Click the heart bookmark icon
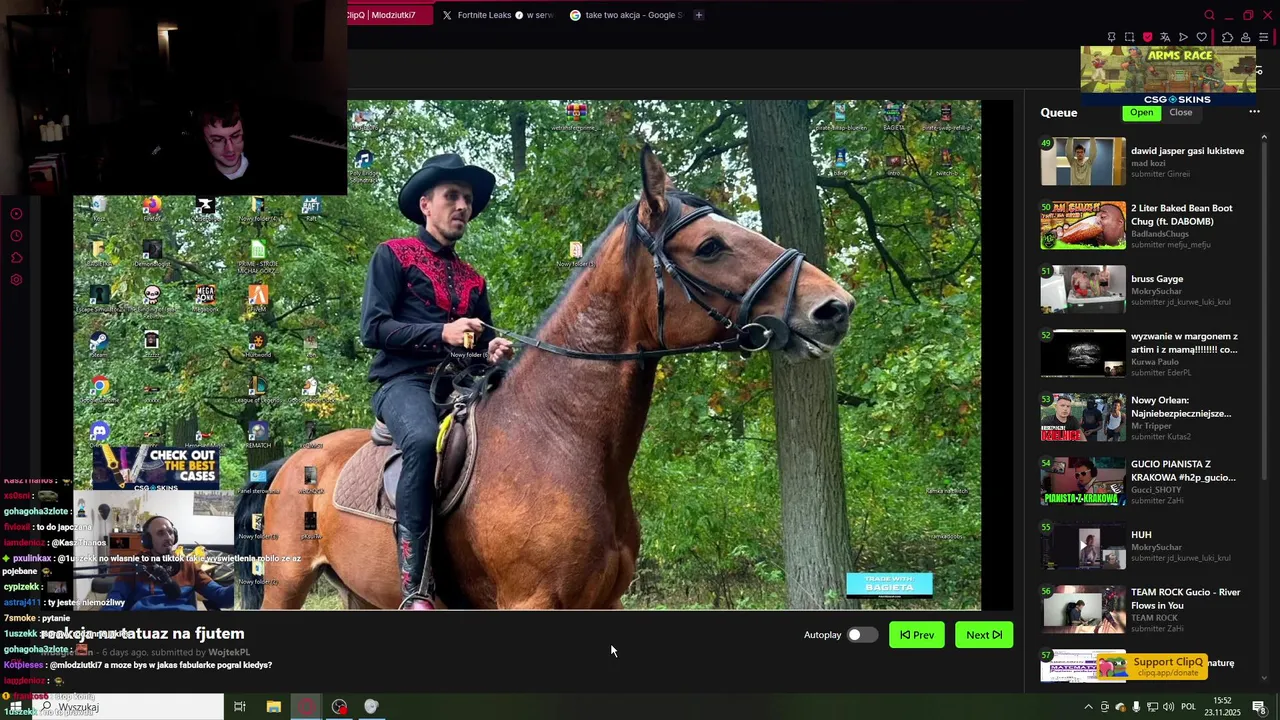The image size is (1280, 720). pyautogui.click(x=1202, y=37)
